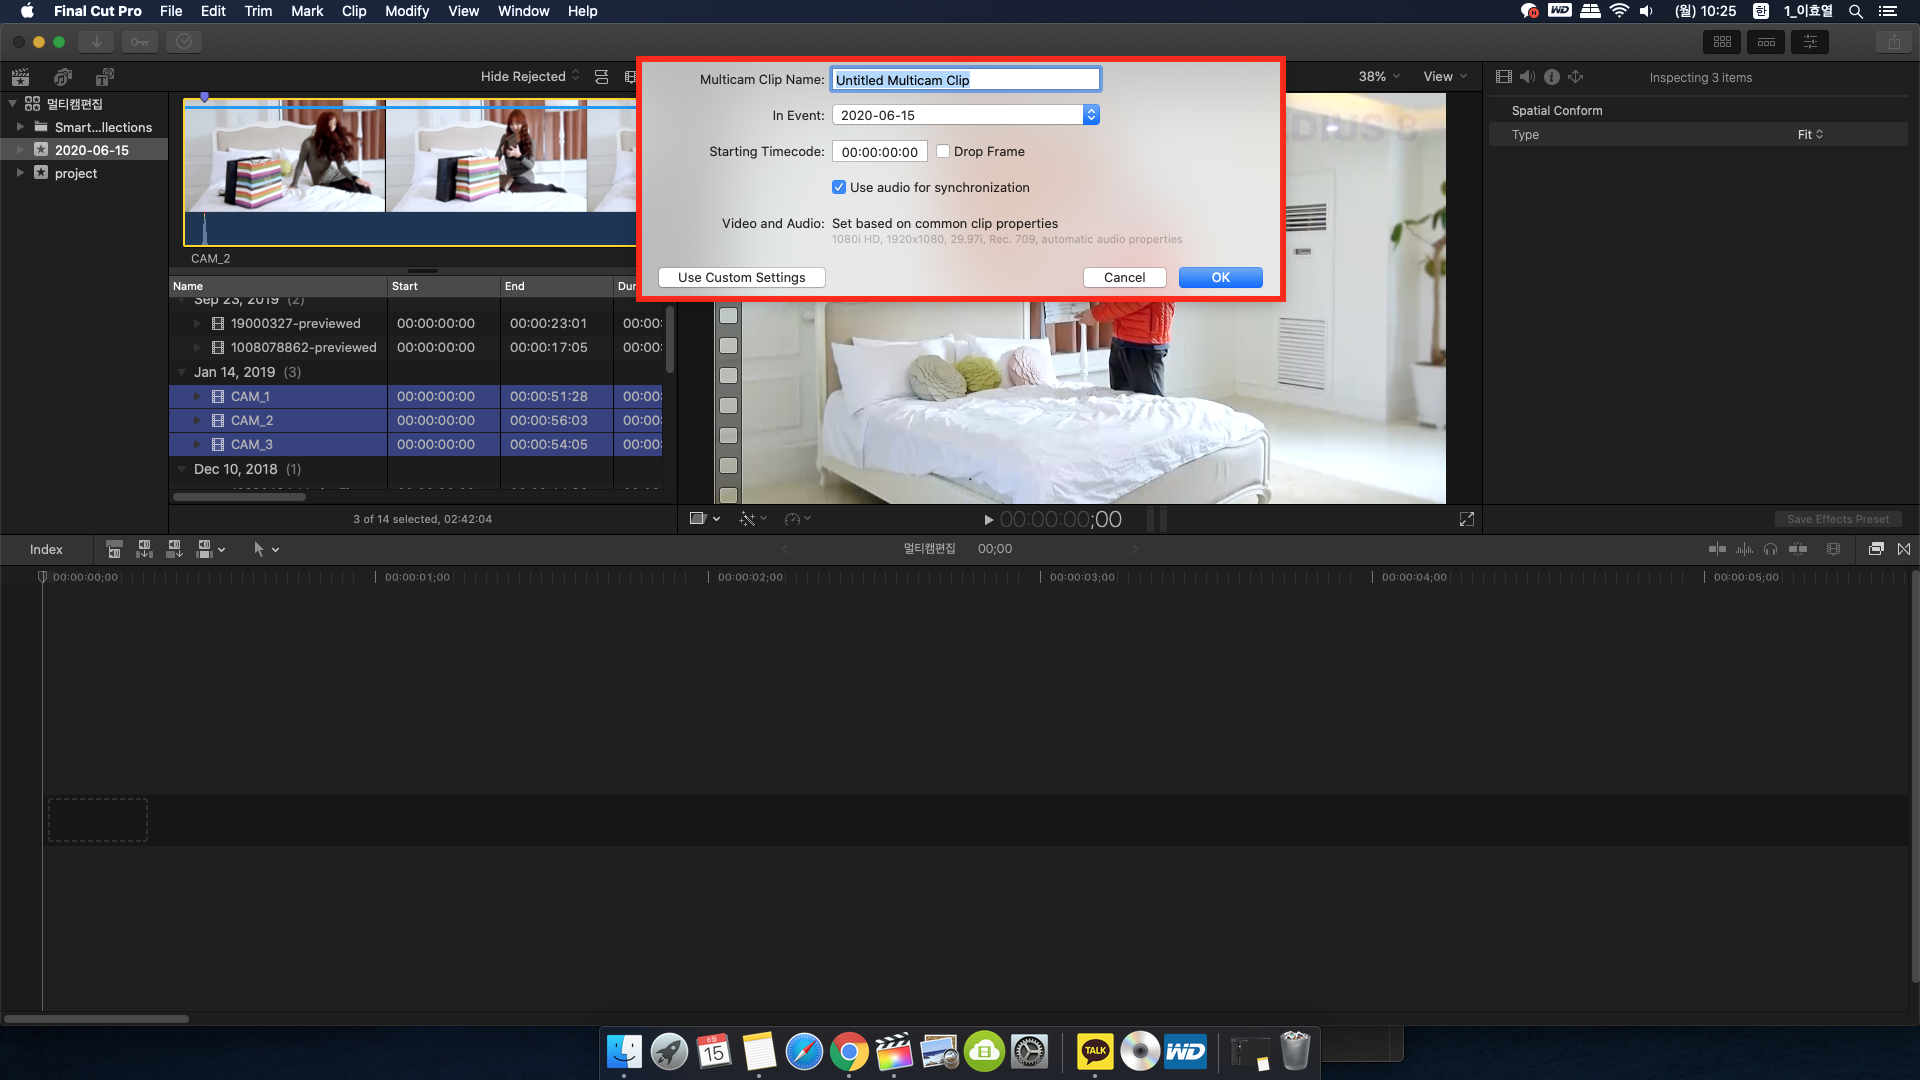Open the info inspector icon

pos(1551,77)
